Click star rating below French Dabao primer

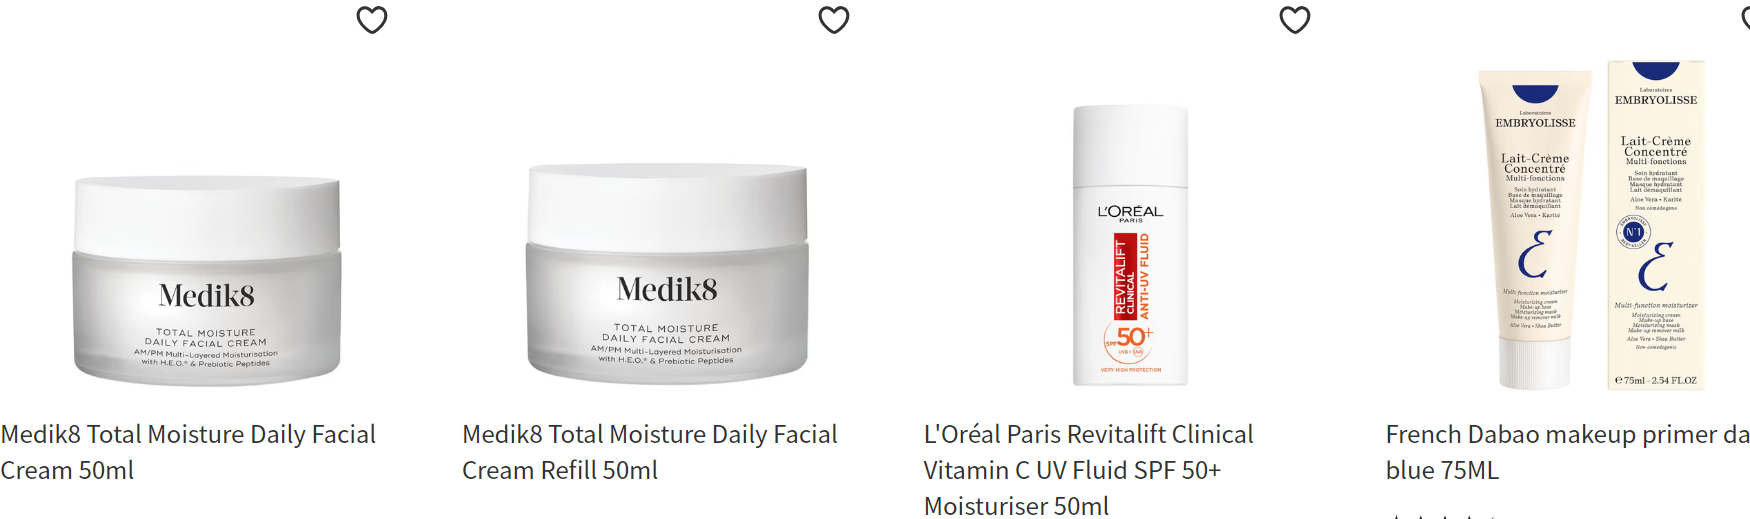coord(1445,516)
